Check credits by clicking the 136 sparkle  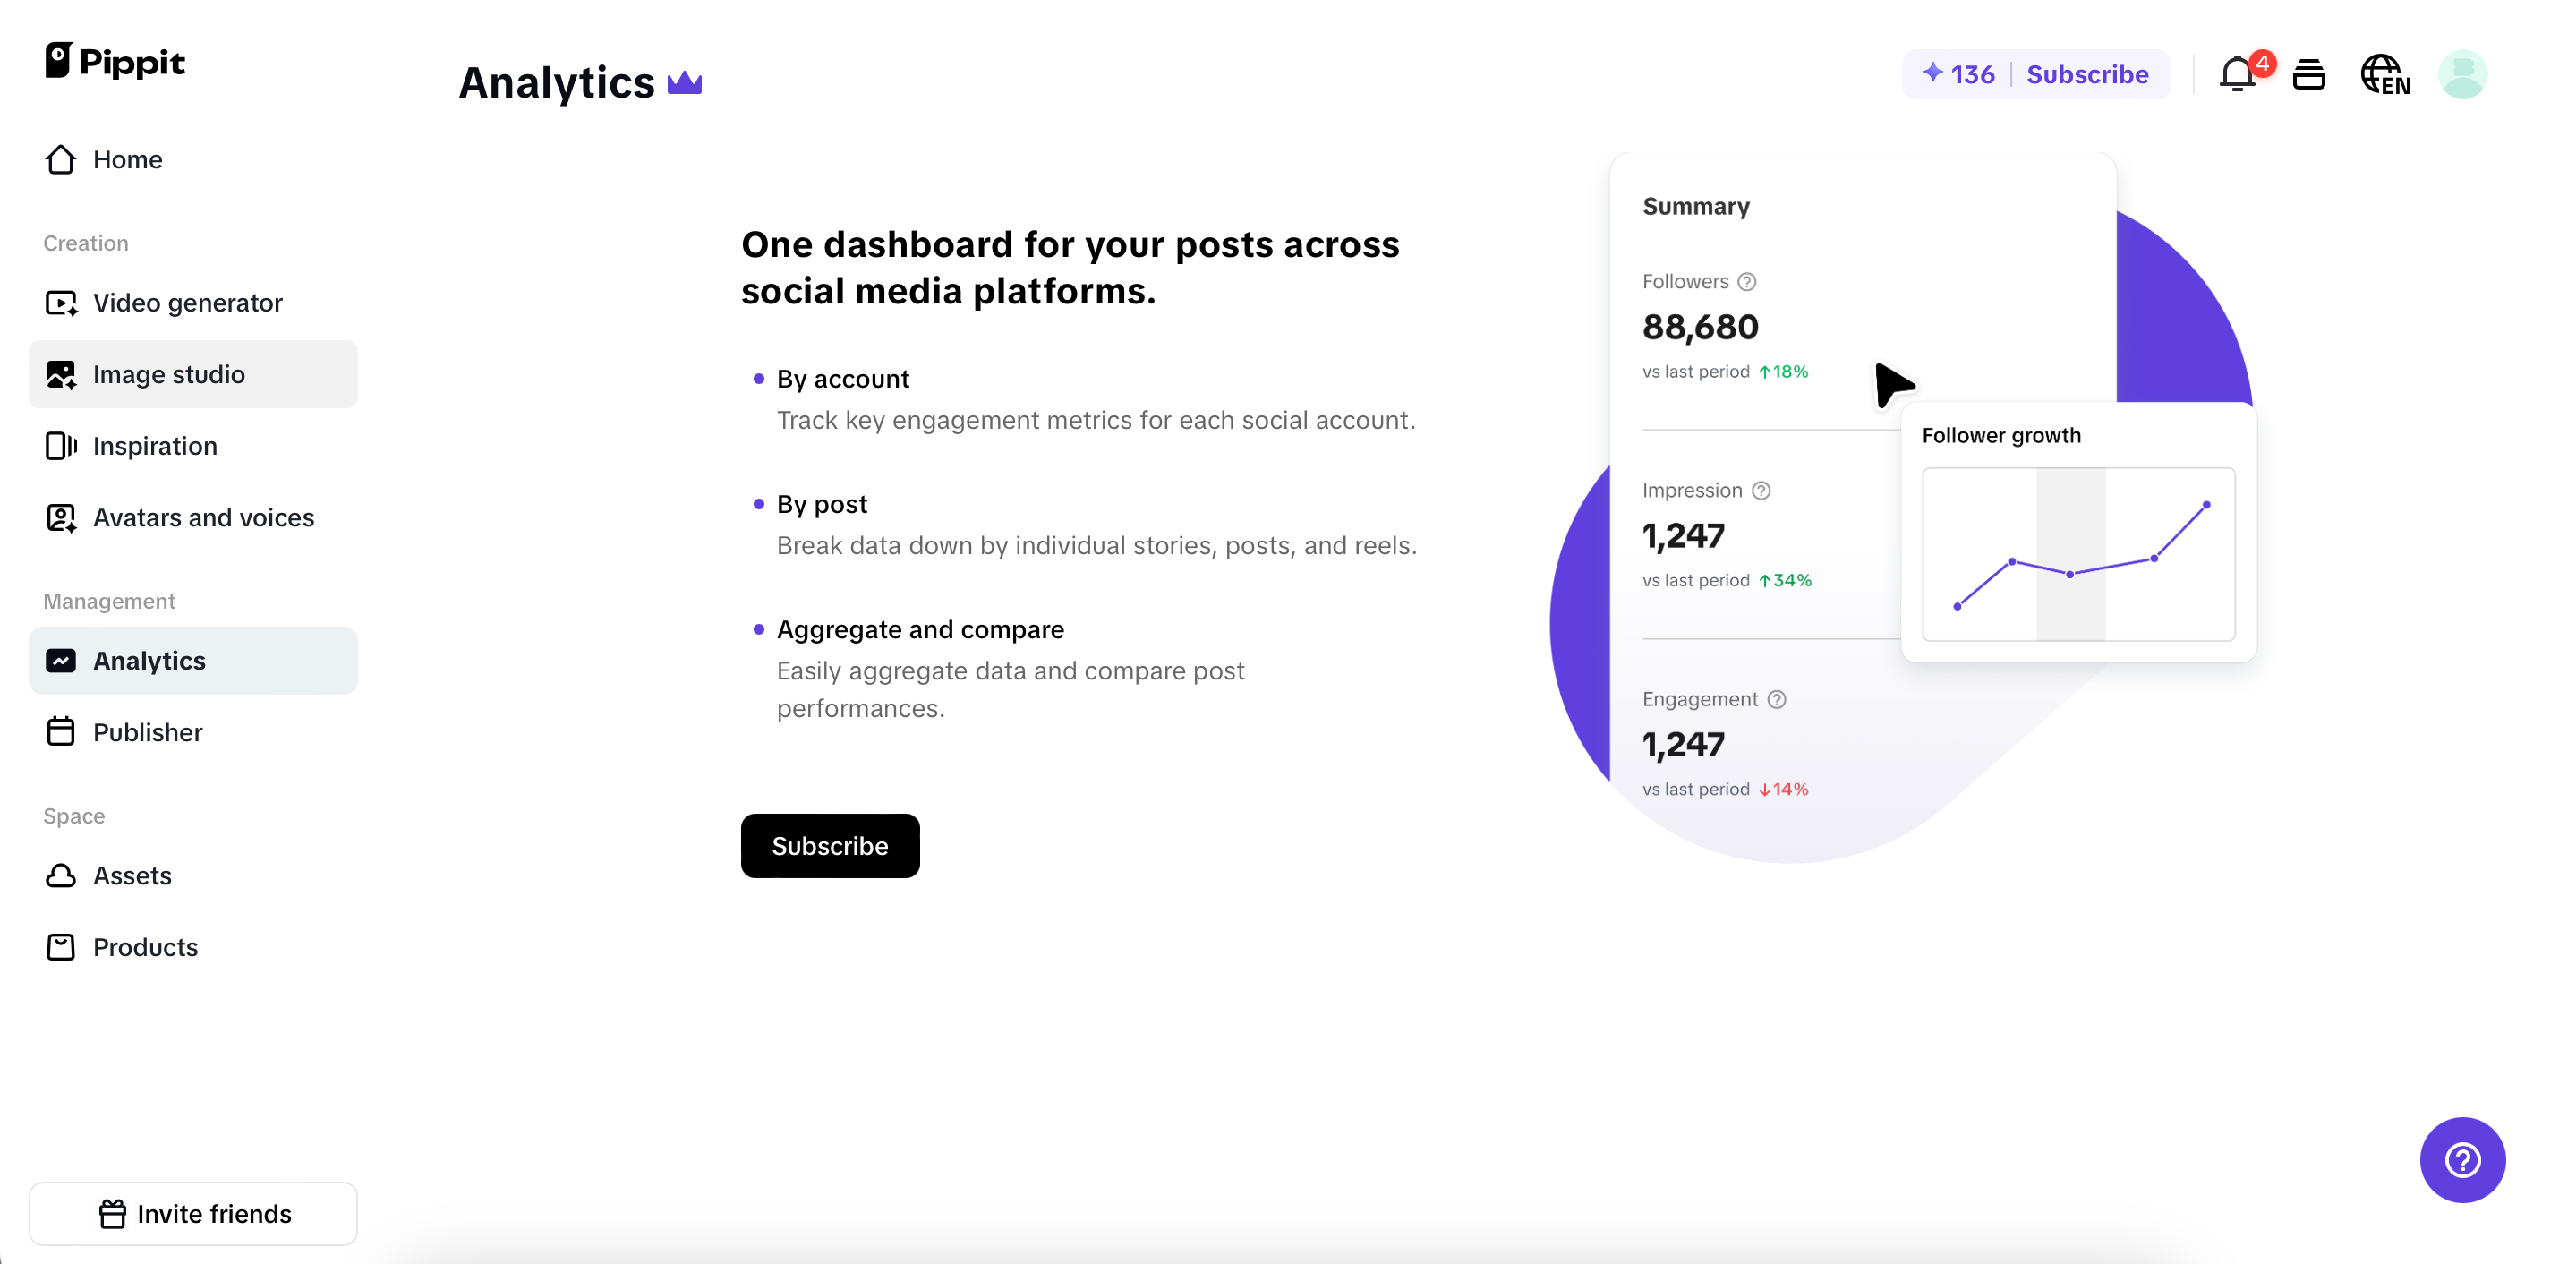[x=1957, y=73]
